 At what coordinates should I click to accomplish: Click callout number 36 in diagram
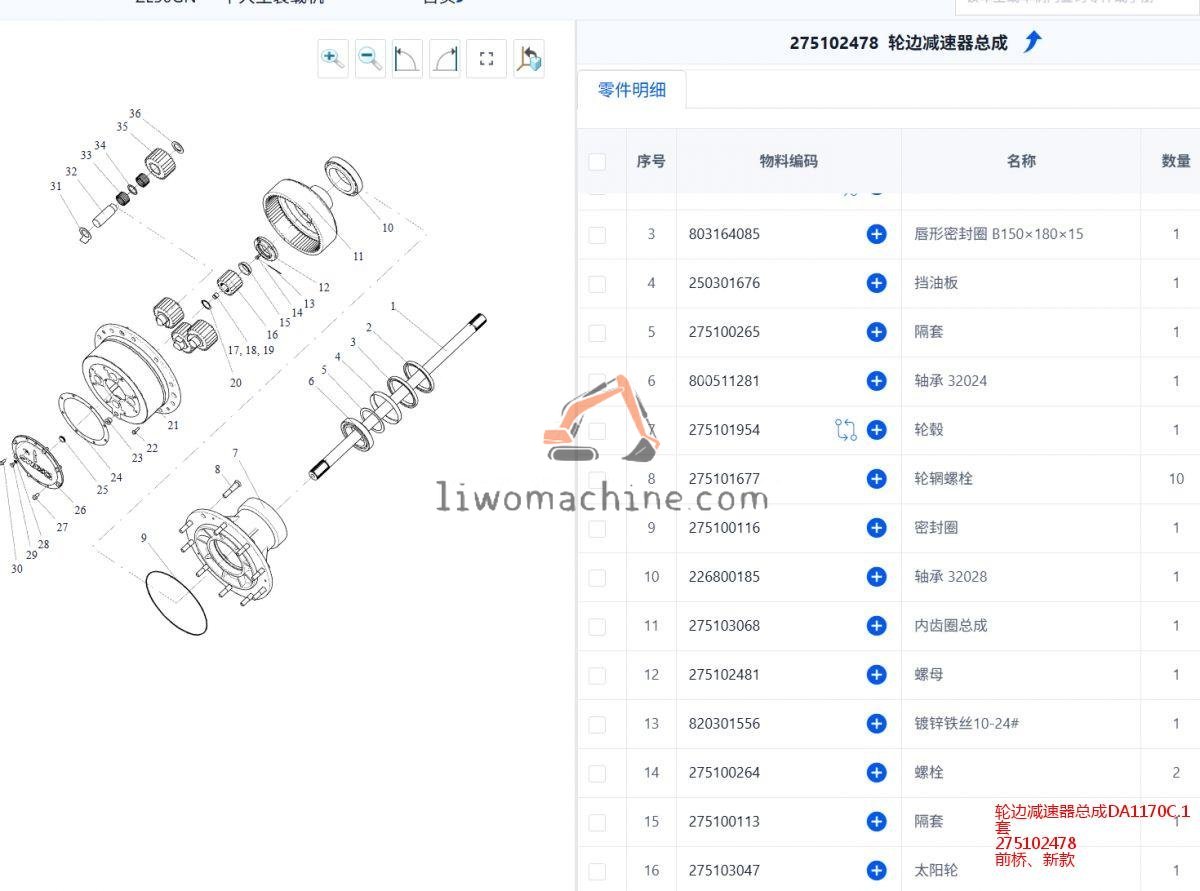click(x=135, y=113)
